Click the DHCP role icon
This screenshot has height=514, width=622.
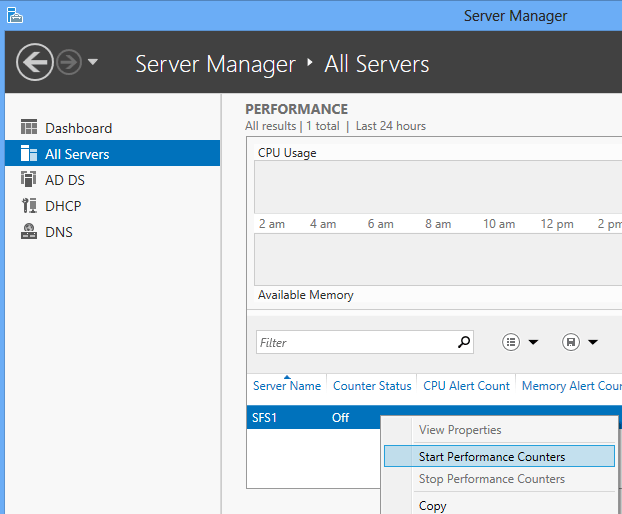29,205
